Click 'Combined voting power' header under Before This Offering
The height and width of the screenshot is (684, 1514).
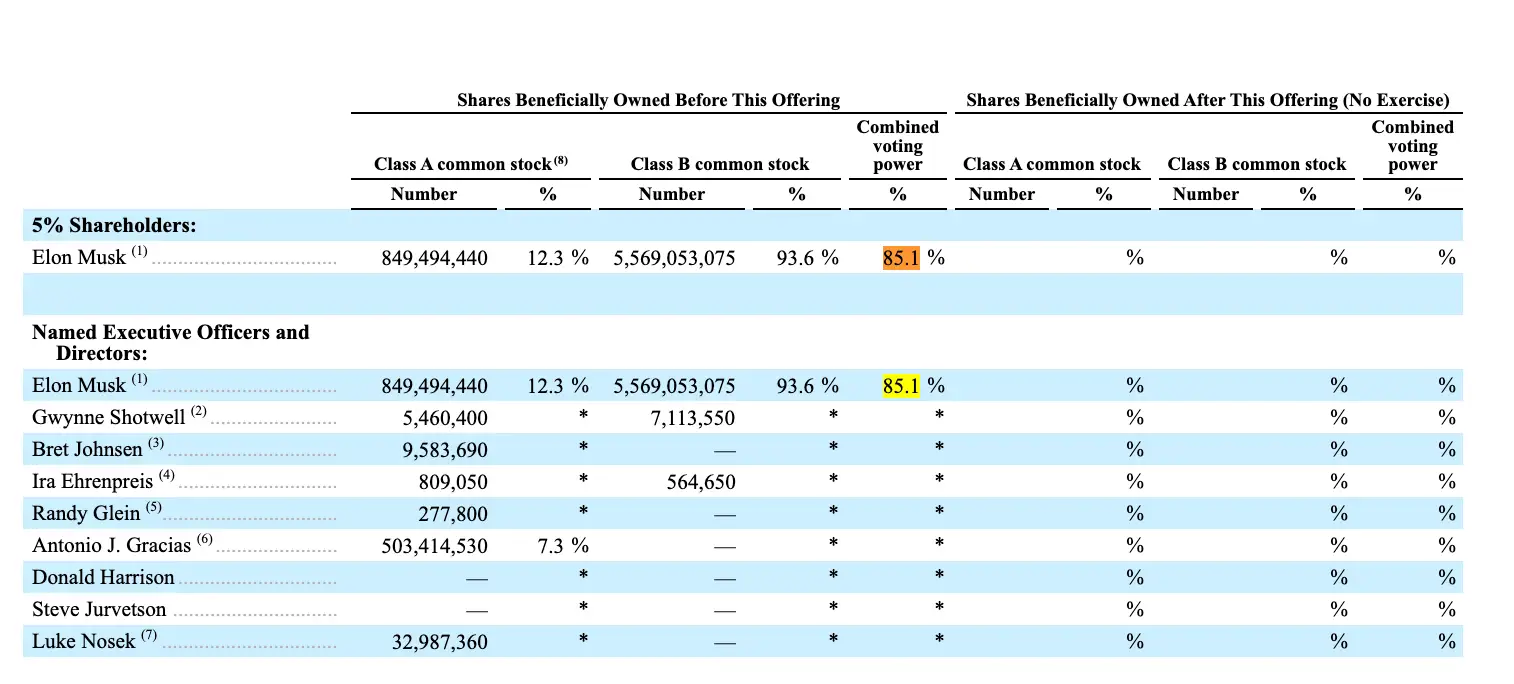coord(898,146)
